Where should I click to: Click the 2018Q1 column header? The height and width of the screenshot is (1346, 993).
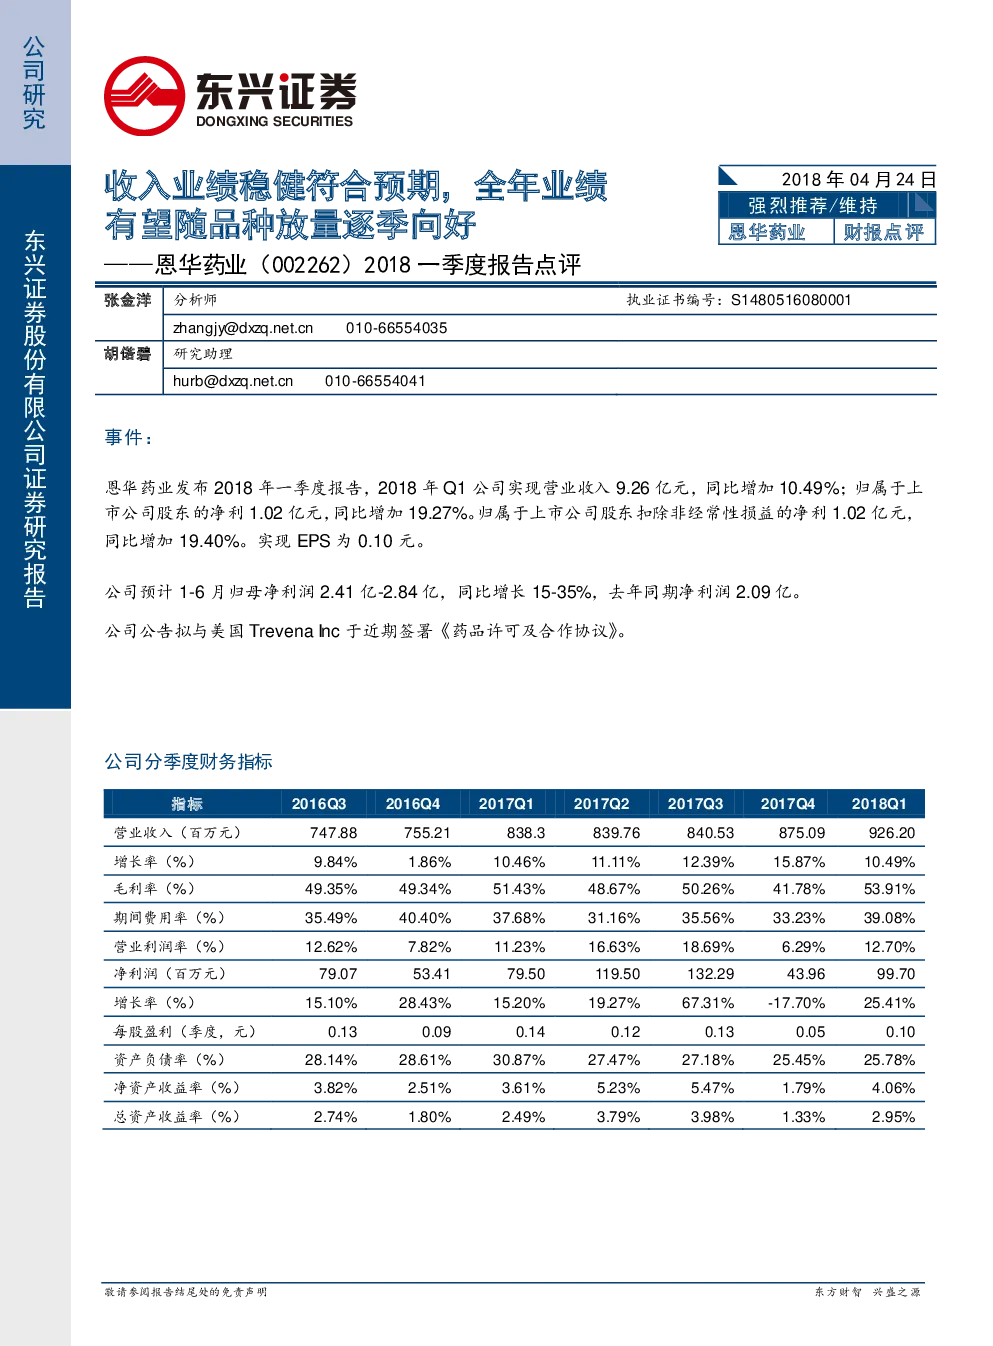879,804
